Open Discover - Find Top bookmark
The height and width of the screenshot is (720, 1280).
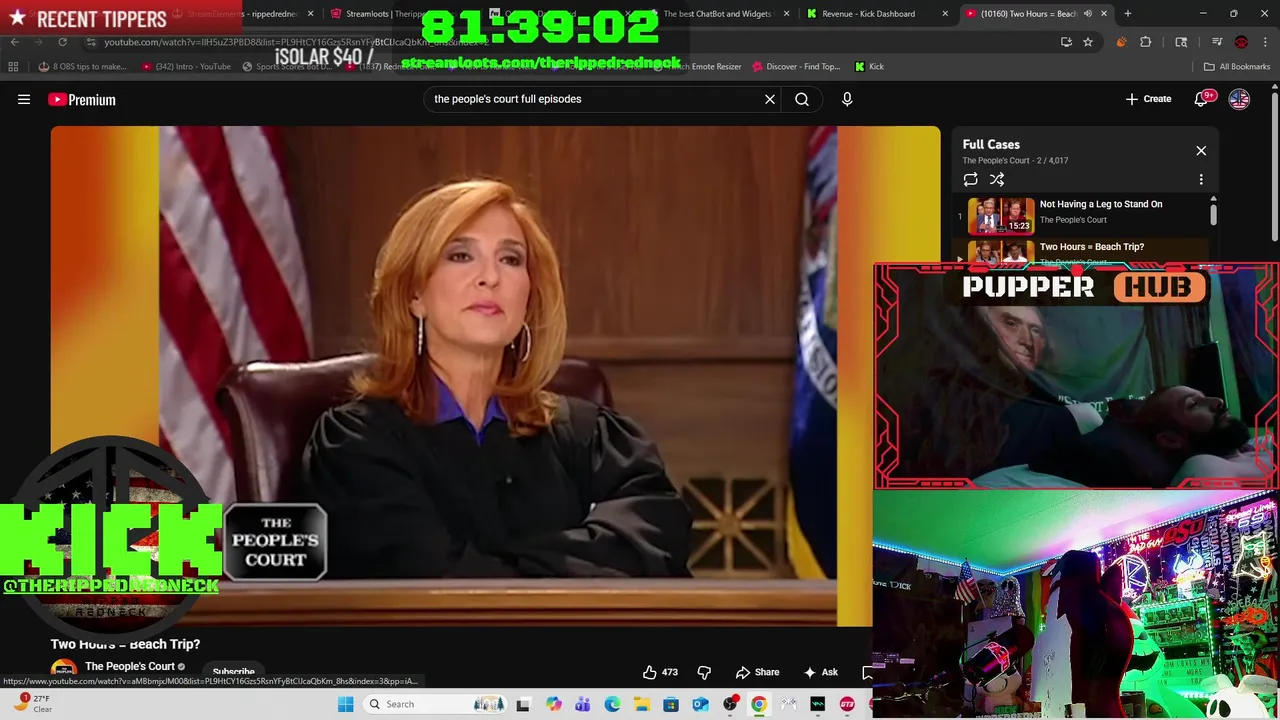tap(796, 66)
